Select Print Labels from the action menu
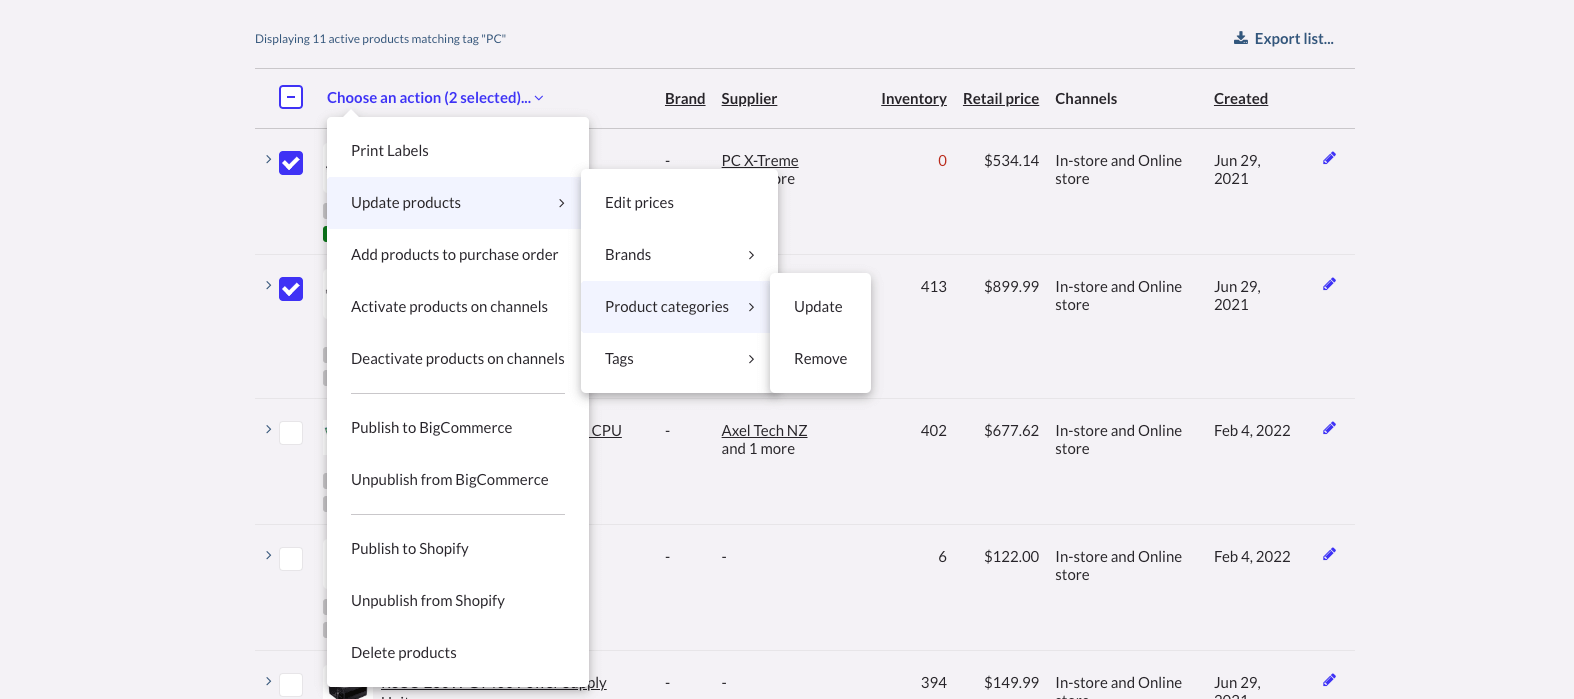This screenshot has width=1574, height=699. point(390,151)
